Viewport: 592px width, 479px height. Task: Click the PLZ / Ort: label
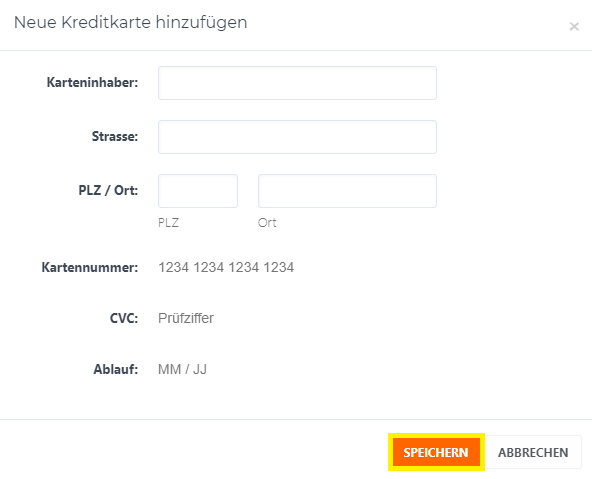coord(108,190)
